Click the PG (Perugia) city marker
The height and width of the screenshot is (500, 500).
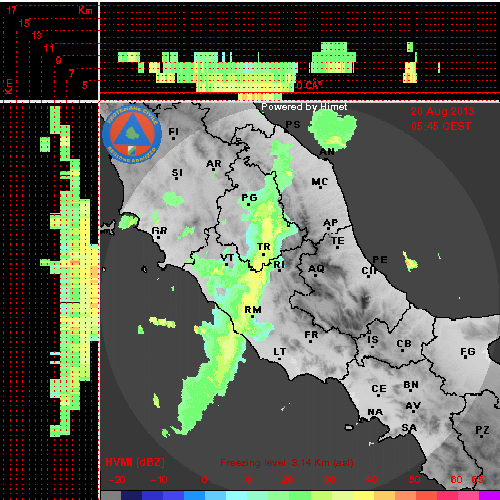248,204
